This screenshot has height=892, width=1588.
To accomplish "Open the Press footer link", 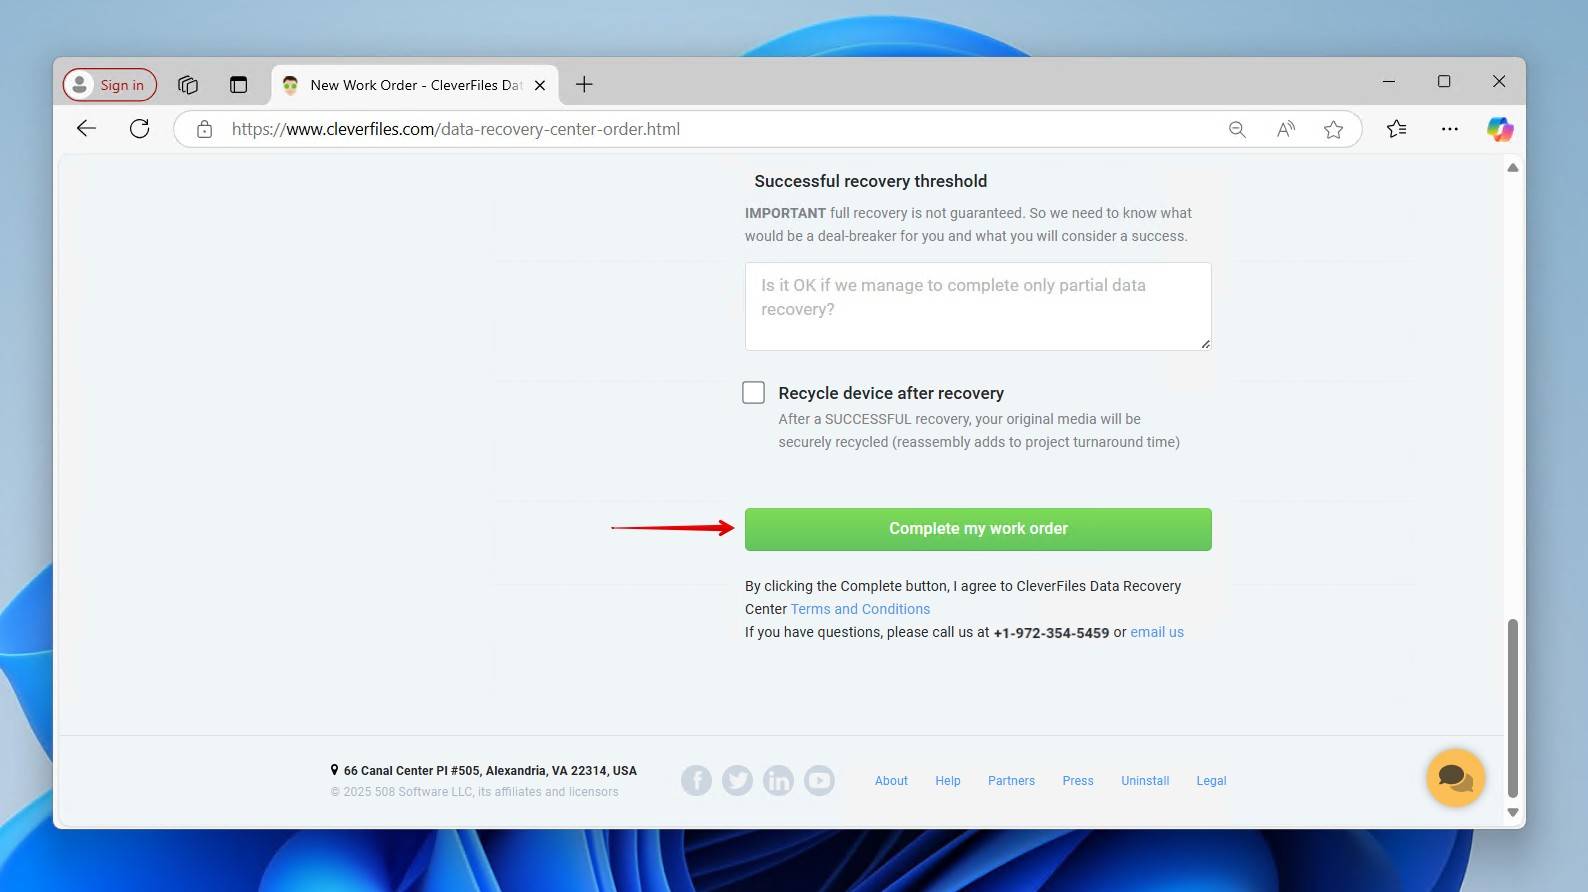I will pos(1078,781).
